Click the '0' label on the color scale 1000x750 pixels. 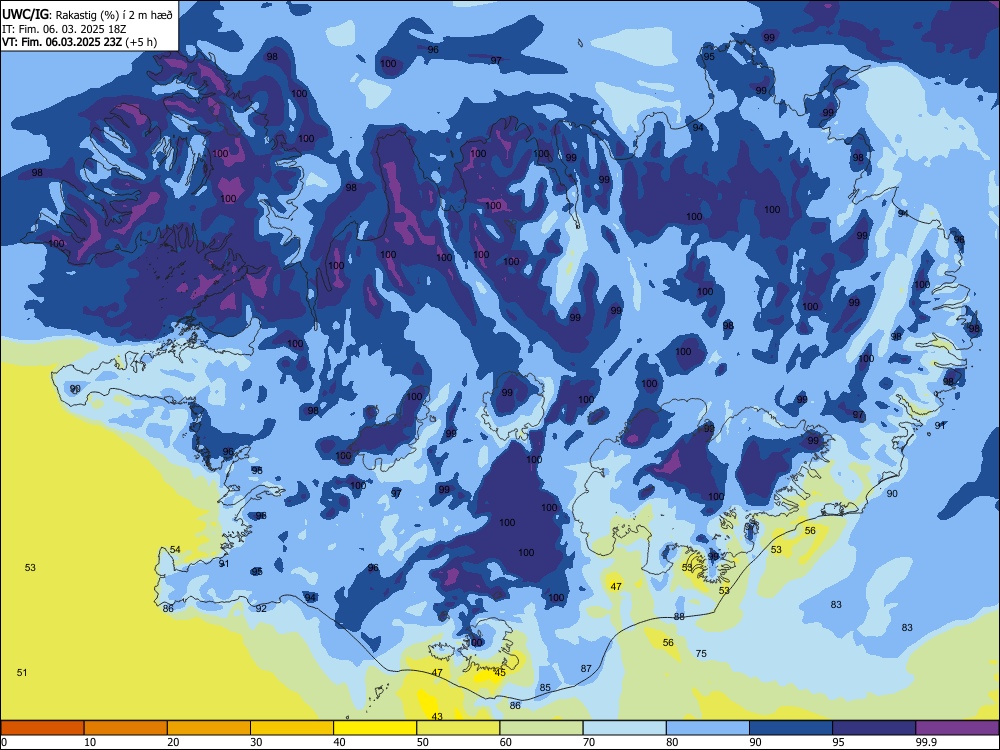point(4,742)
